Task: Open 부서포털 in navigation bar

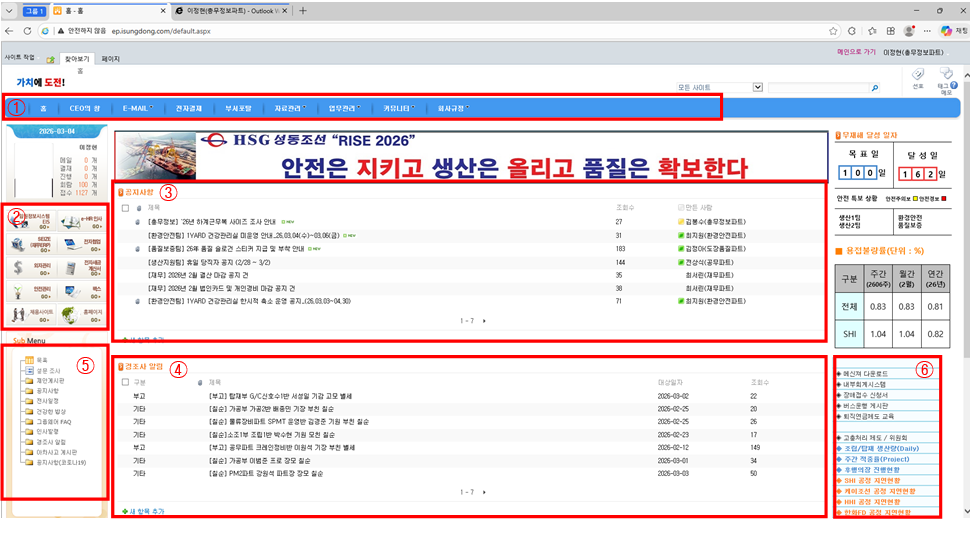Action: pyautogui.click(x=238, y=108)
